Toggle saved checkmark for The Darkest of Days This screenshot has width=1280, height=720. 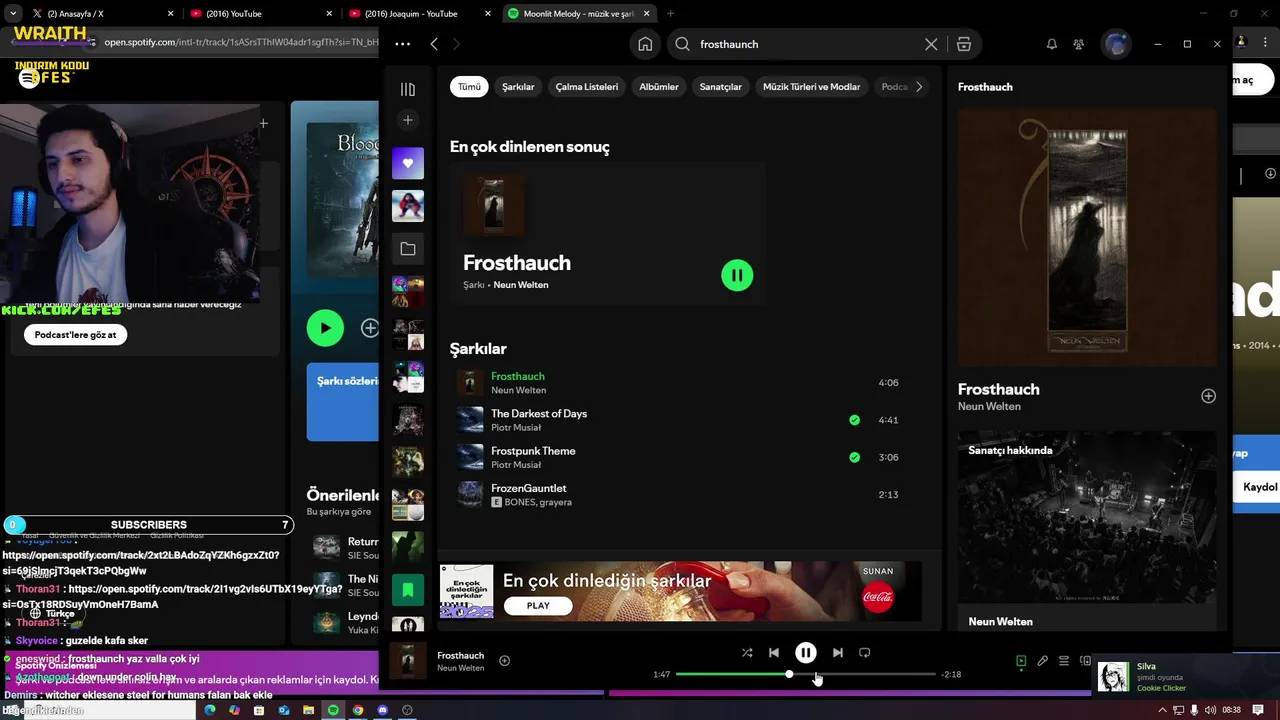(854, 420)
